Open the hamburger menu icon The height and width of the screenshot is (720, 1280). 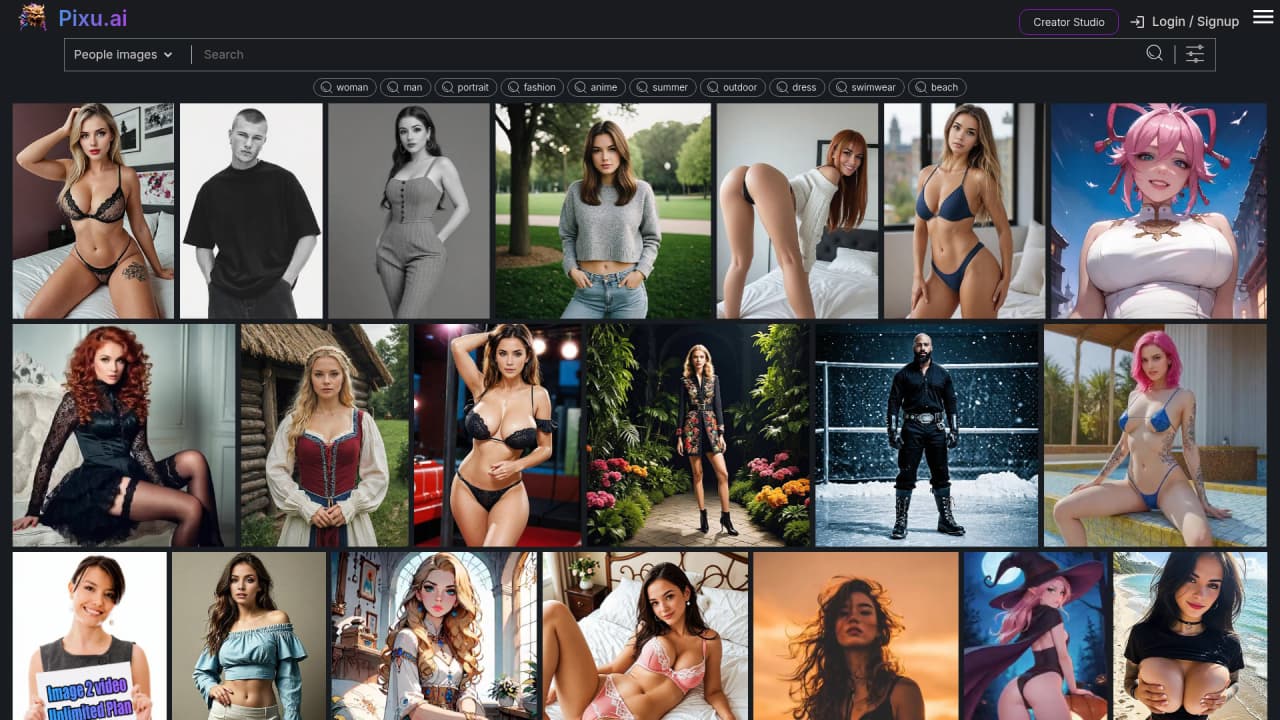click(x=1263, y=17)
